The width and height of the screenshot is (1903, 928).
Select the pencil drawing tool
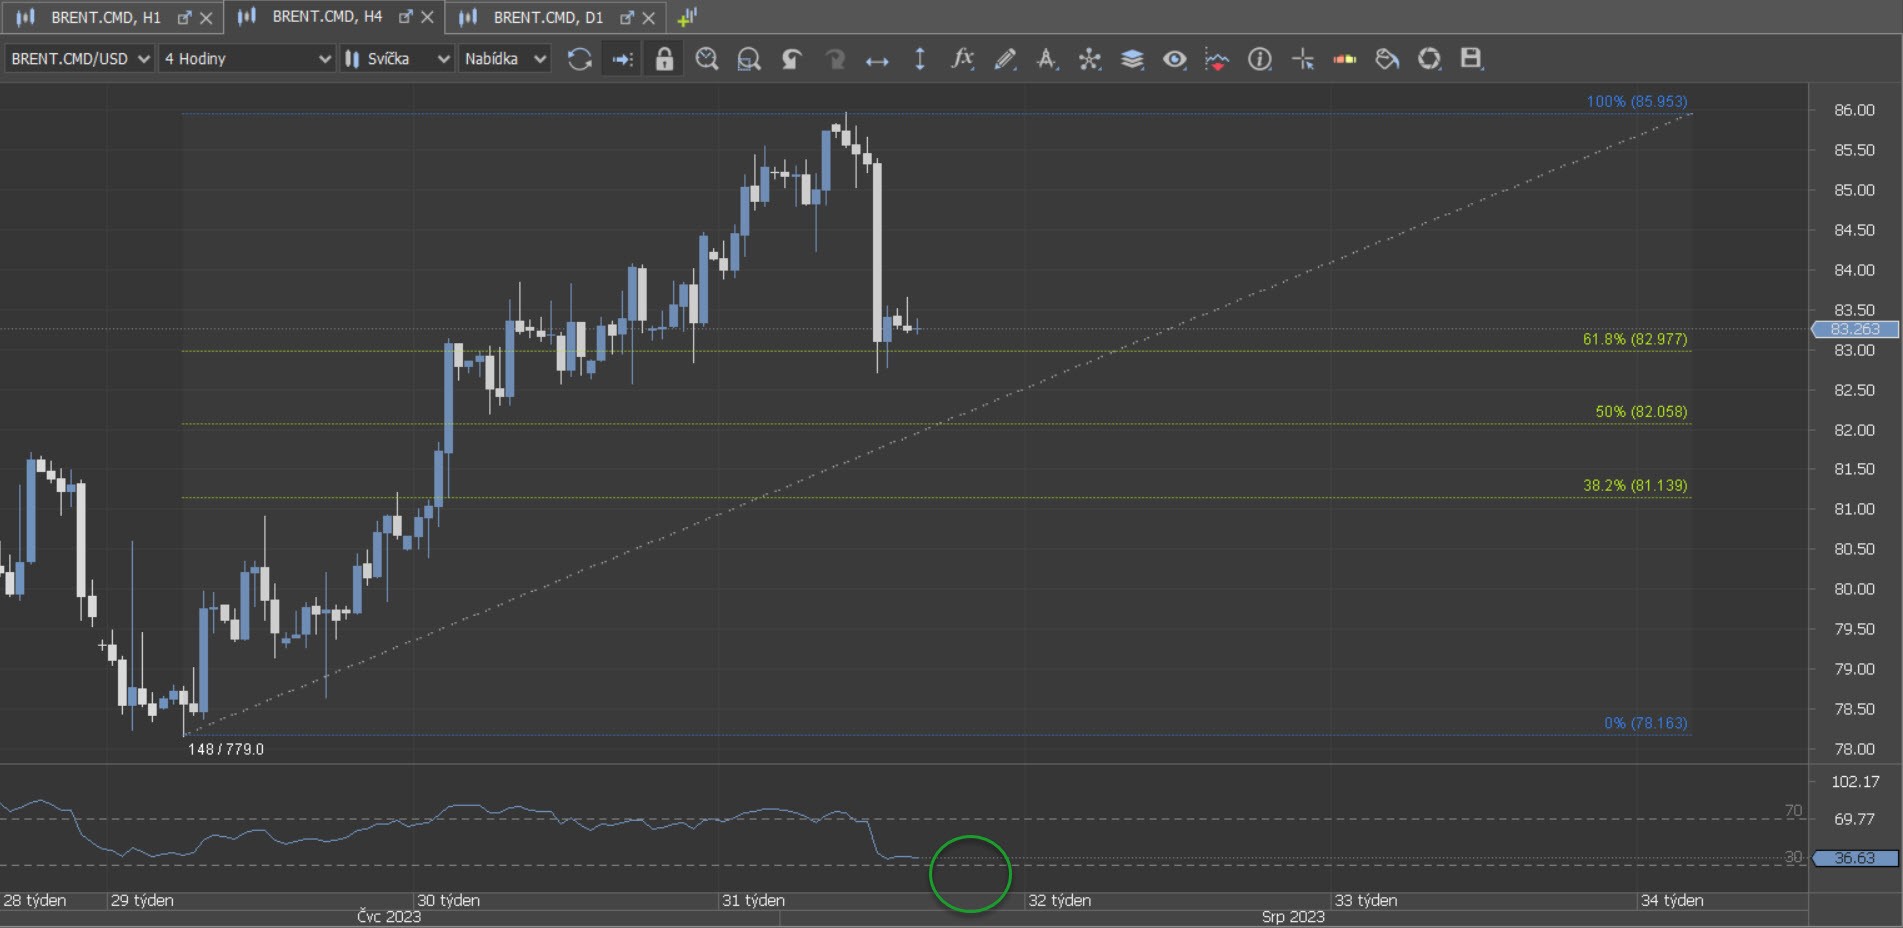(1005, 59)
